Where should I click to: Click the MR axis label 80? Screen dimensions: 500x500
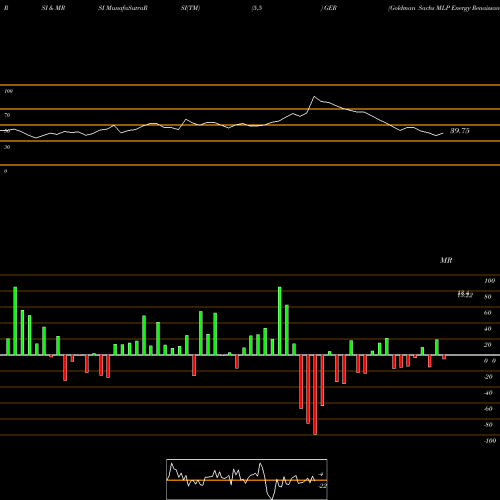point(488,297)
